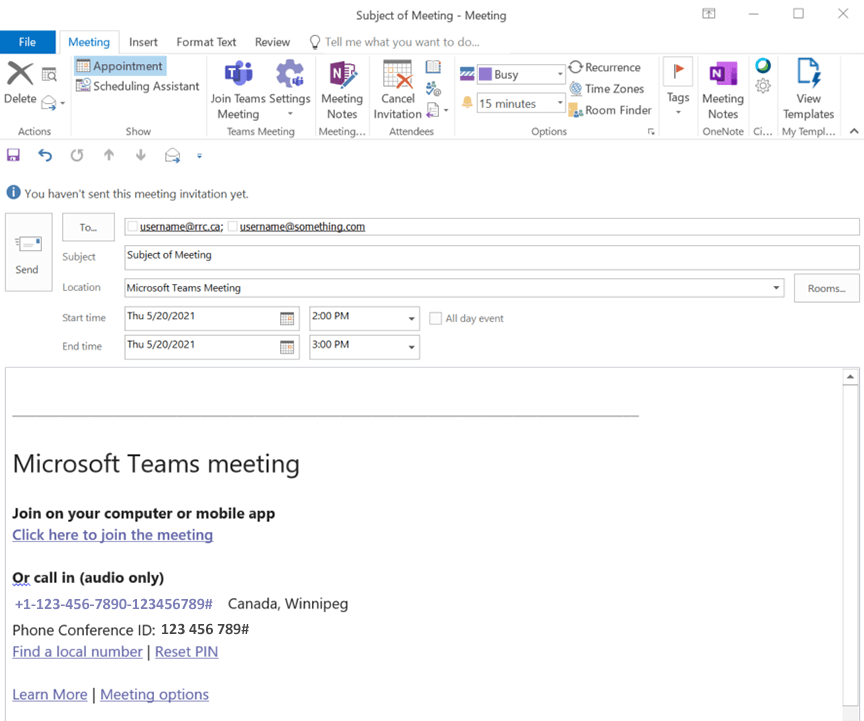Click the Delete icon in the Actions group

(x=20, y=76)
